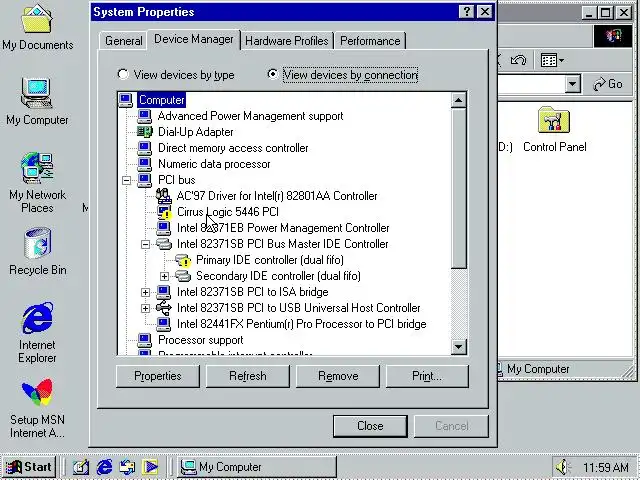
Task: Click the Go button in My Computer window
Action: coord(608,84)
